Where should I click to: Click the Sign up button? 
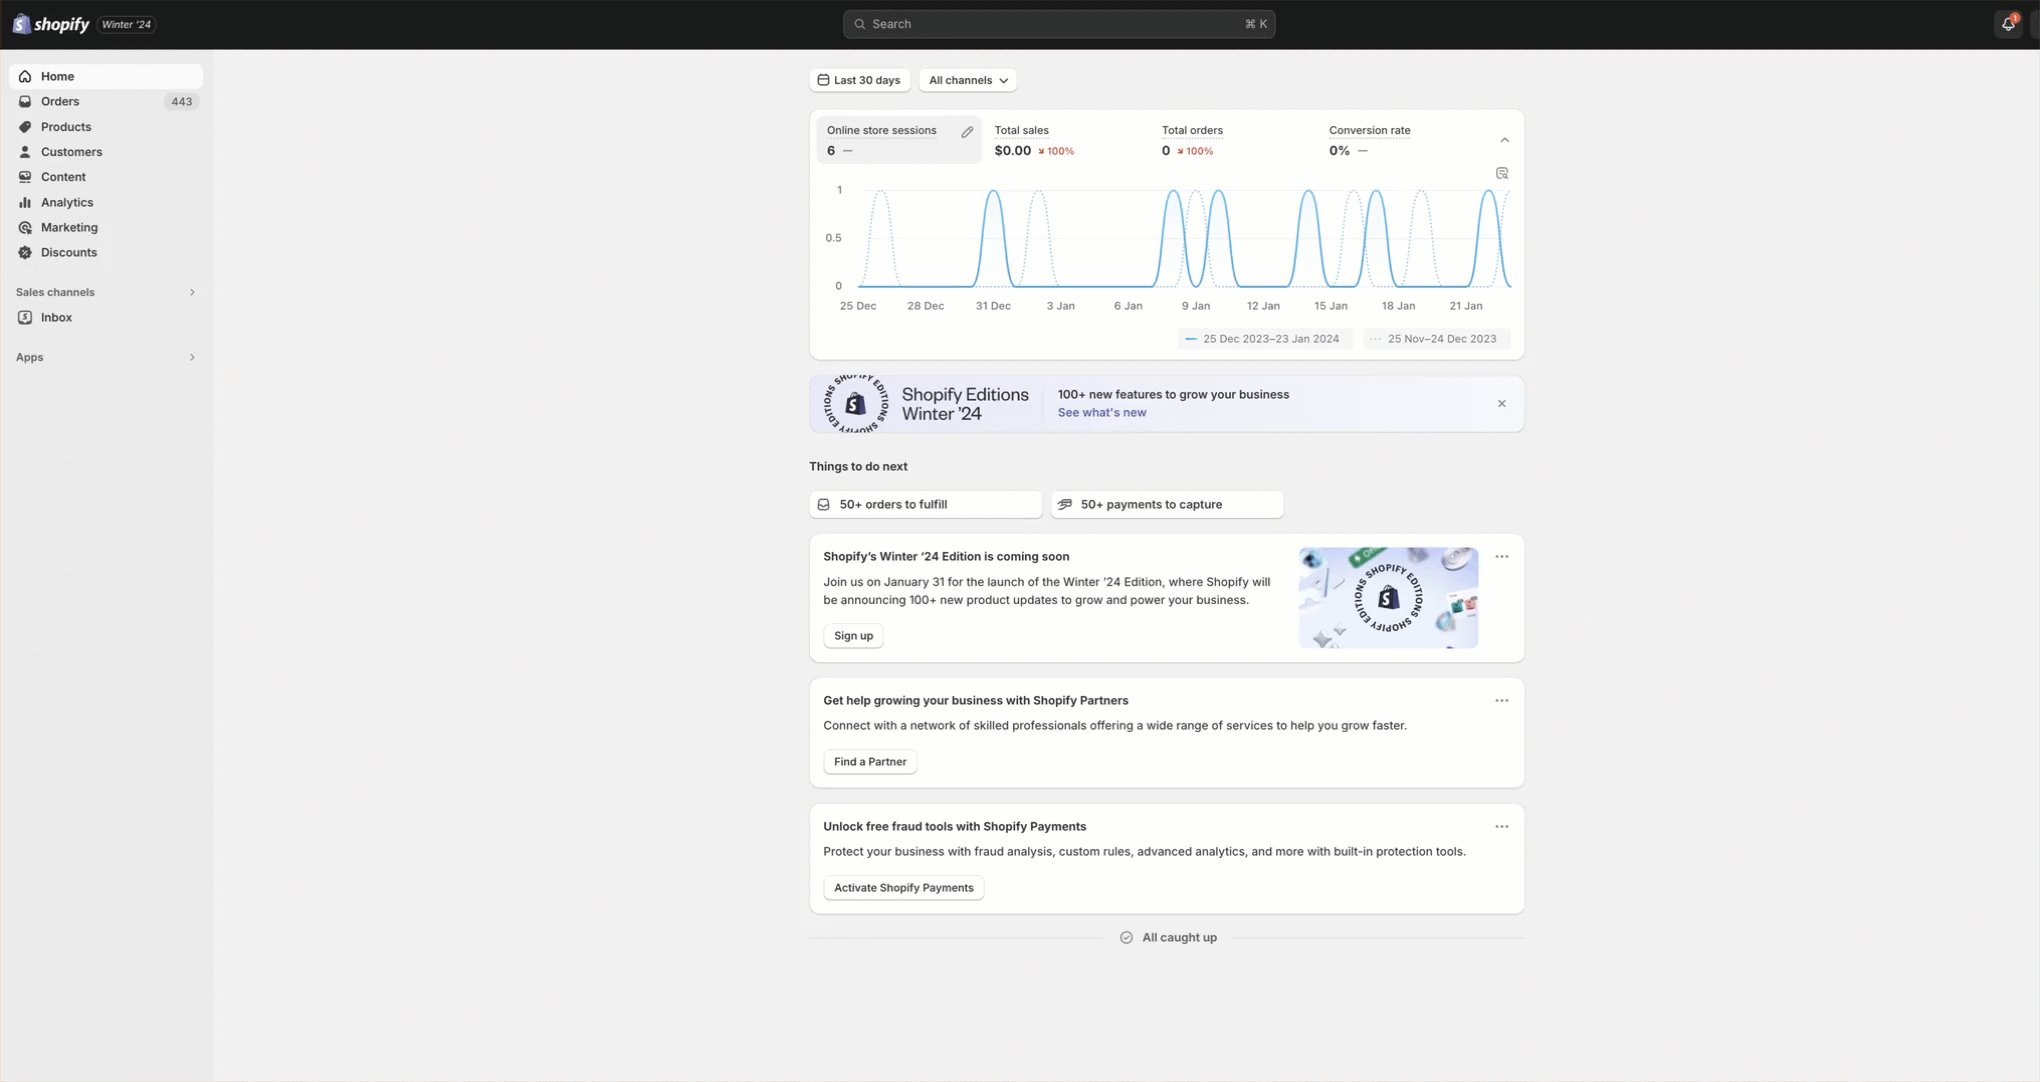click(x=853, y=636)
